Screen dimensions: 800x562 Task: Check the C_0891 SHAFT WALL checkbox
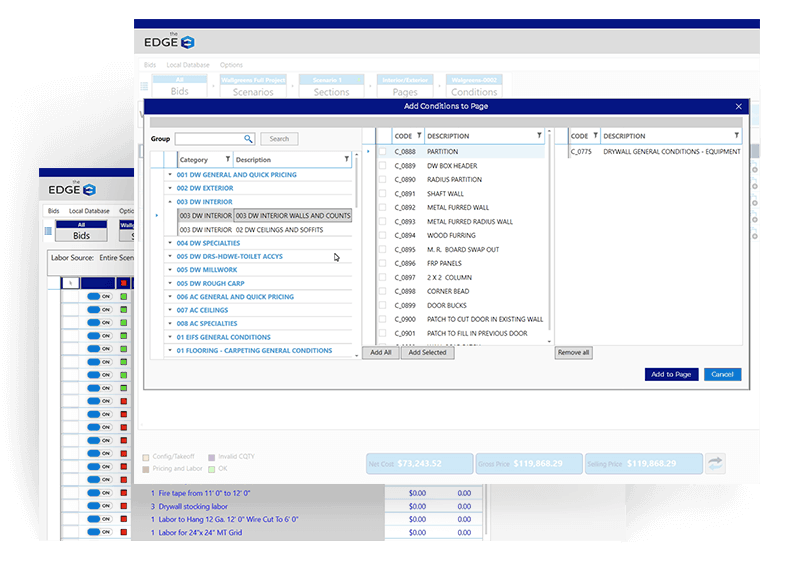click(x=382, y=193)
